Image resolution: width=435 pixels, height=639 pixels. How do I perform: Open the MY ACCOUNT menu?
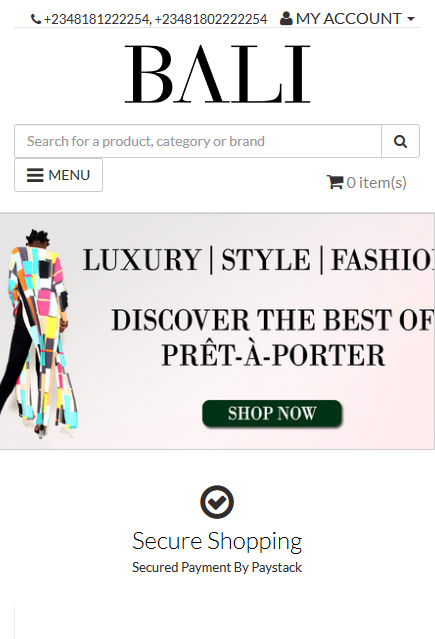pyautogui.click(x=347, y=19)
